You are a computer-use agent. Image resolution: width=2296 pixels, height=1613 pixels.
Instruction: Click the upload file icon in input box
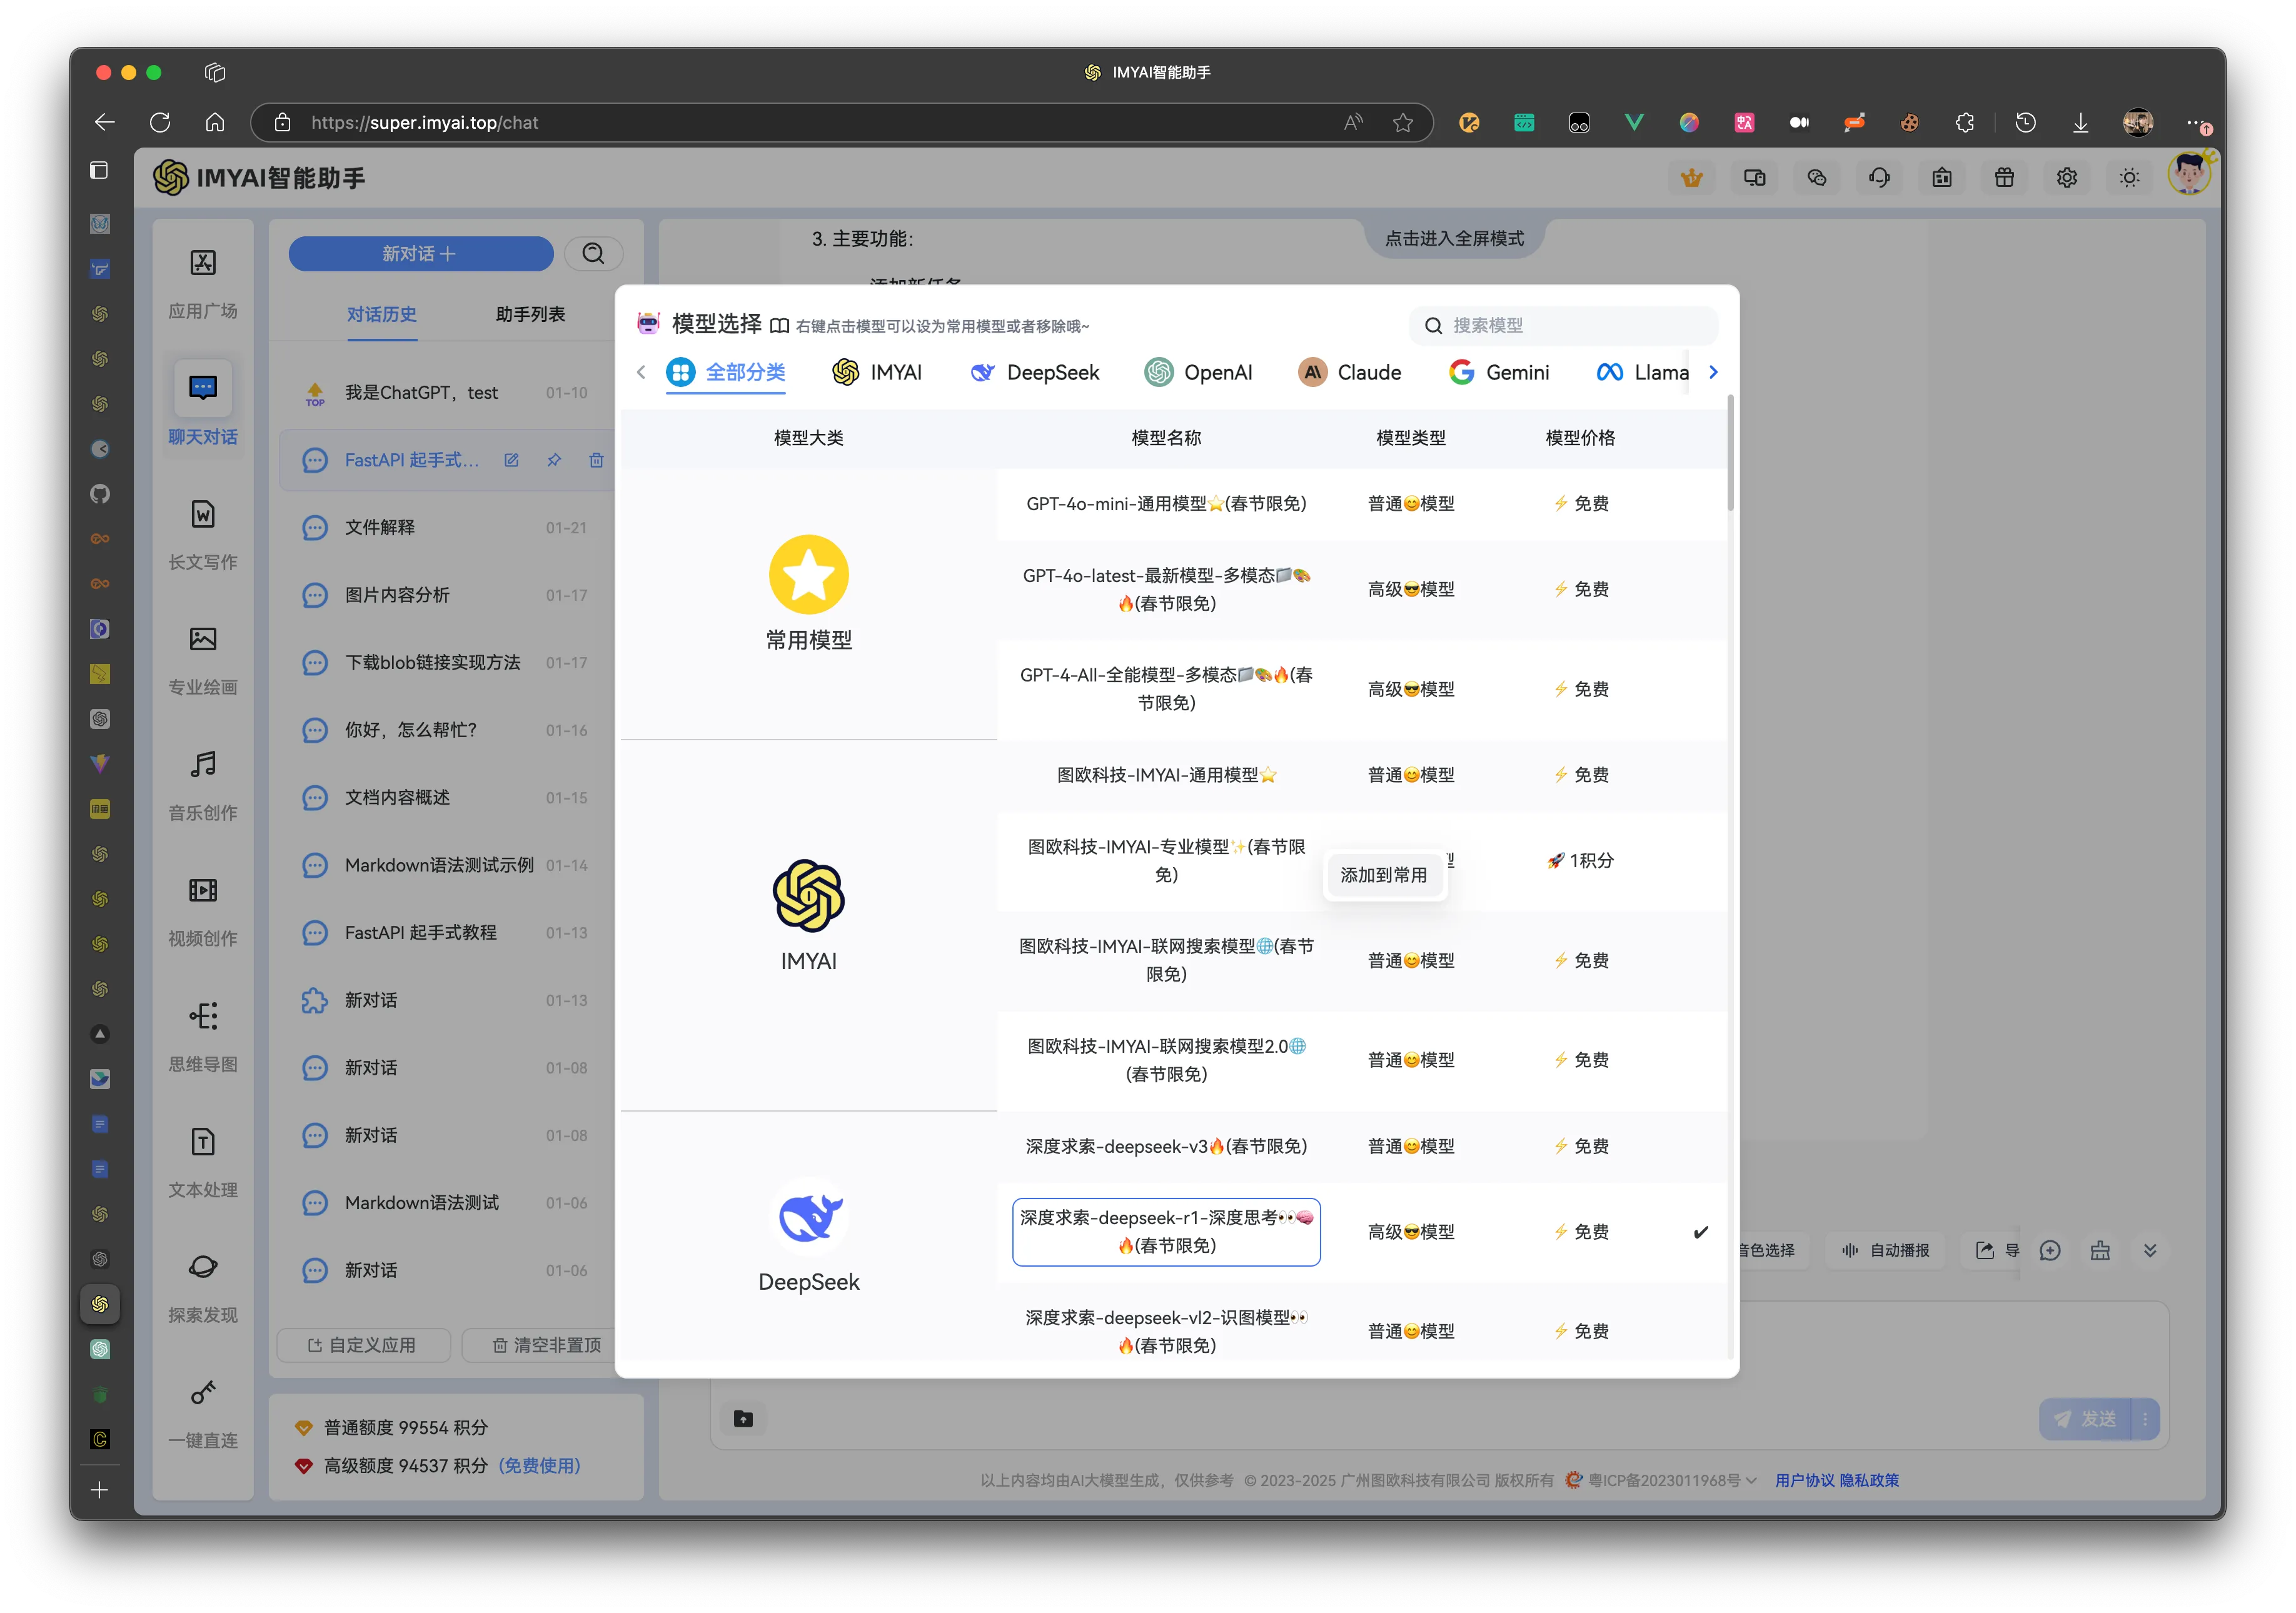(743, 1418)
